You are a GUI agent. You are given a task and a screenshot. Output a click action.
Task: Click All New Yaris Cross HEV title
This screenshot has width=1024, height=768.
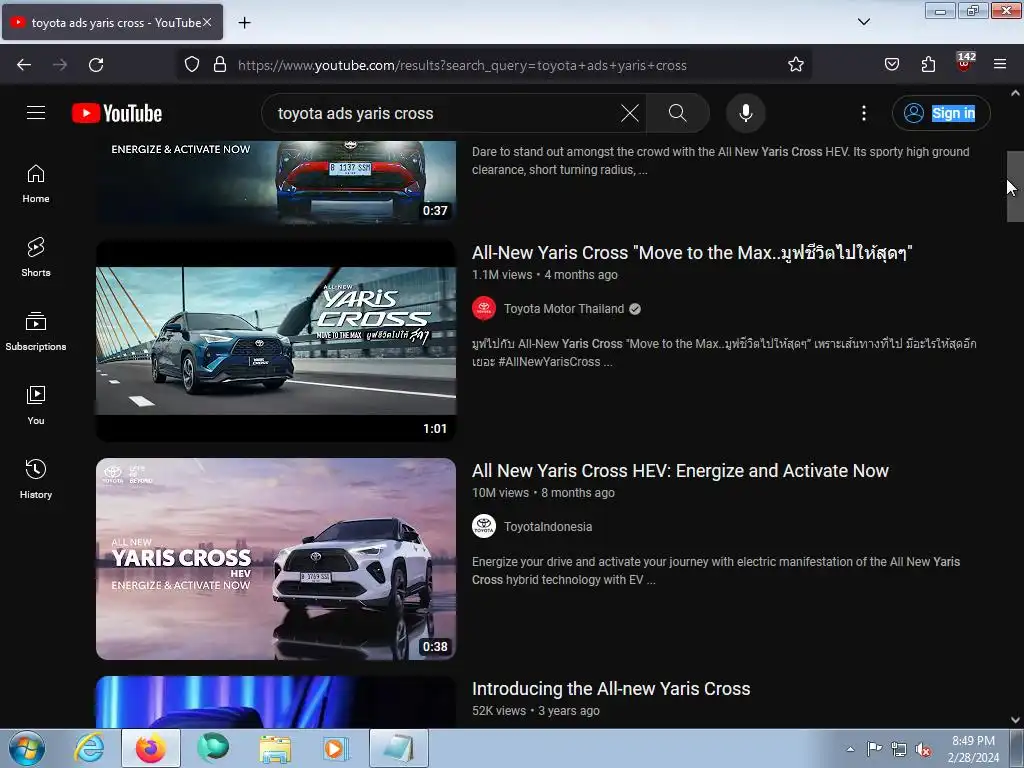pos(680,471)
